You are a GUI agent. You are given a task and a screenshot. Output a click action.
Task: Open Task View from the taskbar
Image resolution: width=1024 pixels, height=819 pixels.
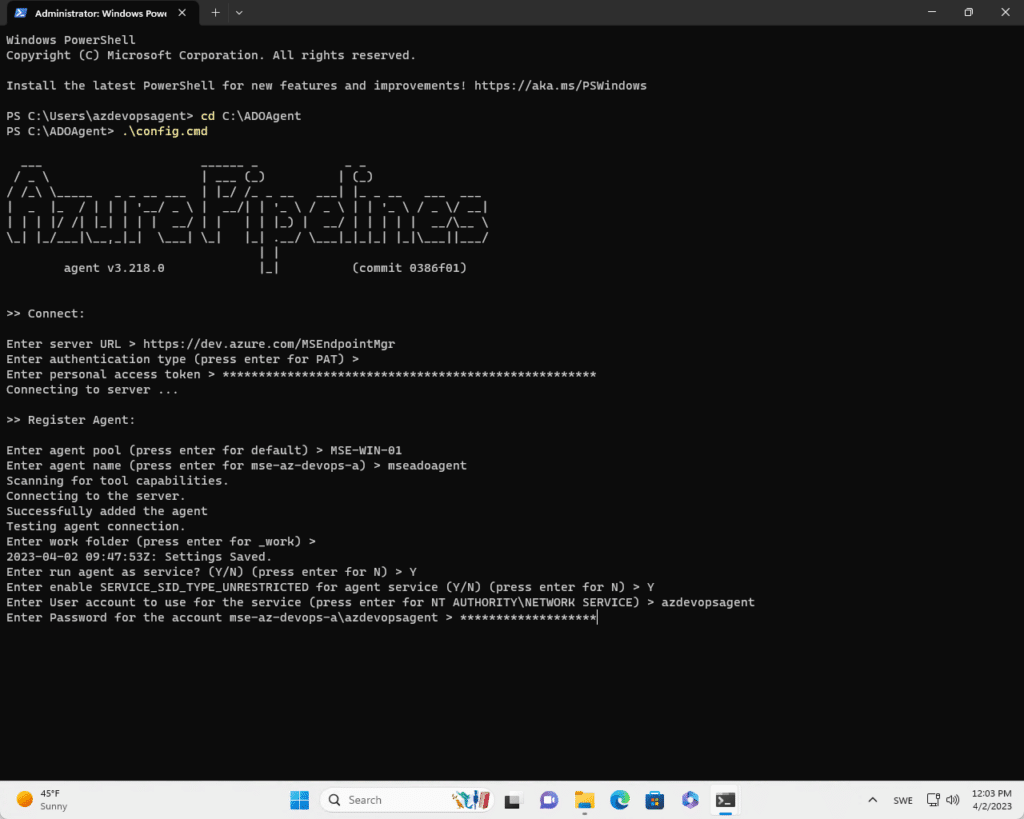click(x=513, y=800)
